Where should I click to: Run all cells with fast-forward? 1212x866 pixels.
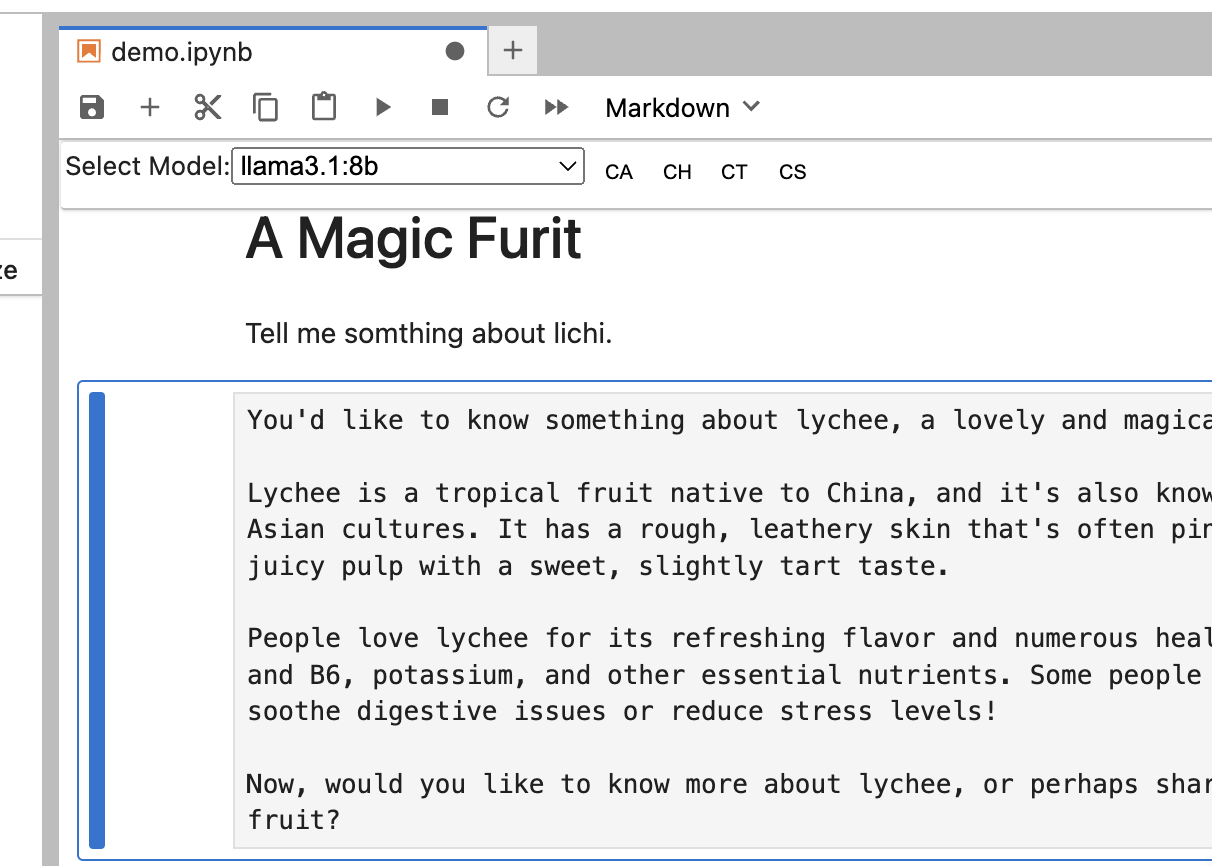556,107
